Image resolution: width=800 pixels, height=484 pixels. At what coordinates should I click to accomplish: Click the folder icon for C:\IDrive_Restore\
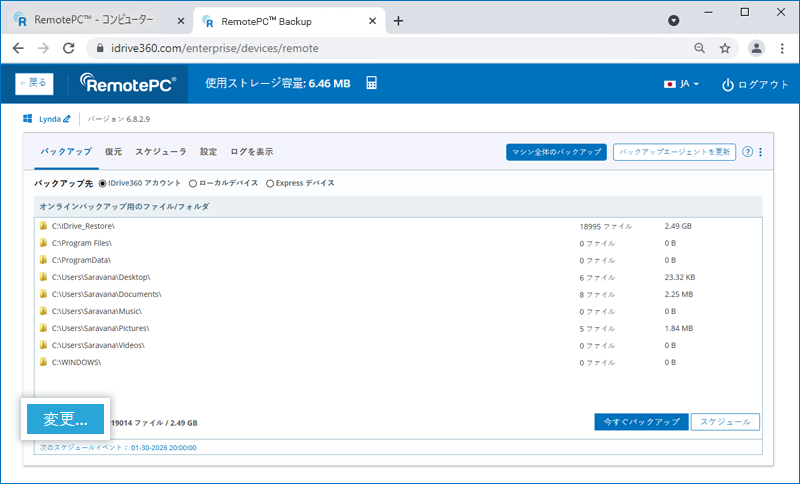43,225
